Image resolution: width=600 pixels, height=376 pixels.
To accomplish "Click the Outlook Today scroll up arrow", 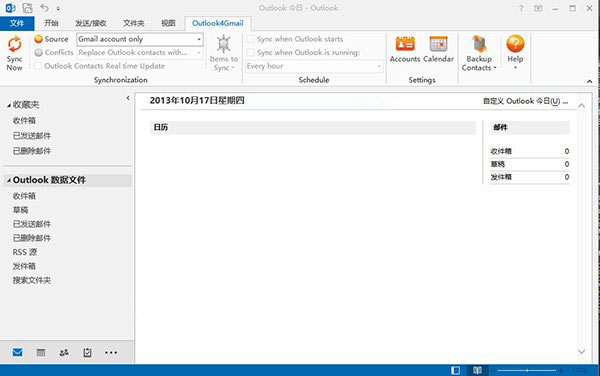I will (x=582, y=106).
